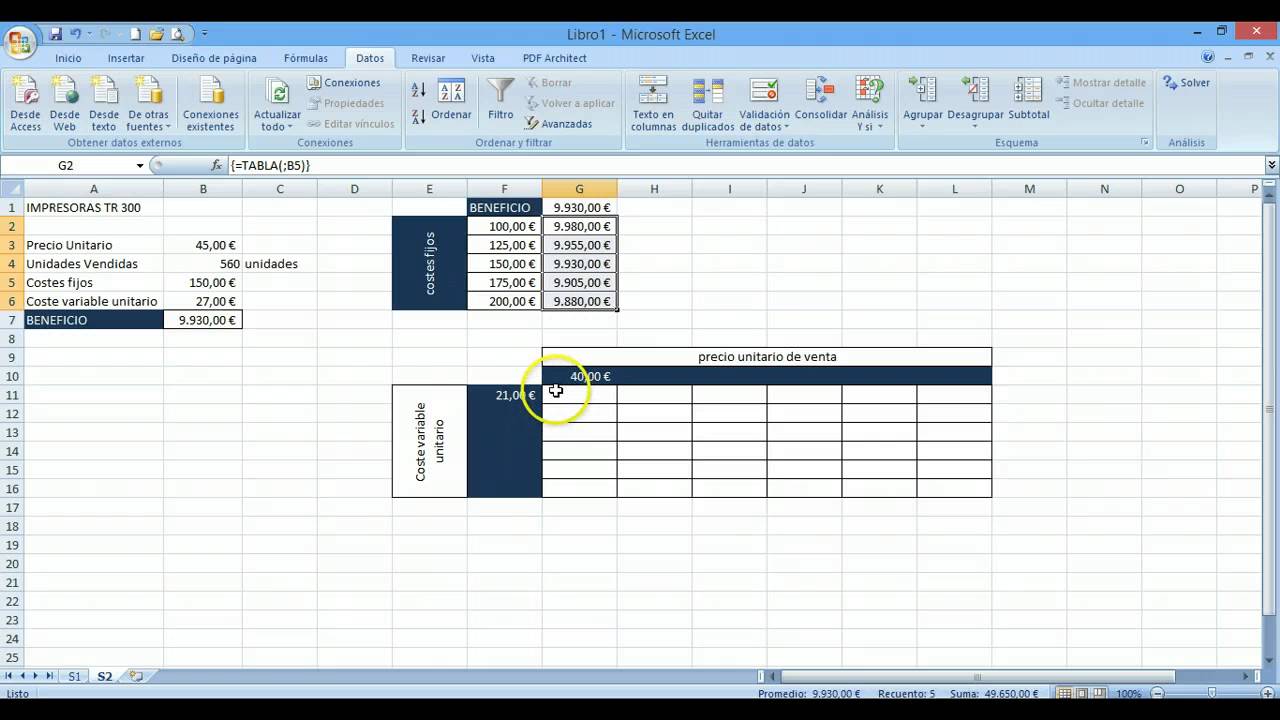Create new workbook from quick access toolbar
The height and width of the screenshot is (720, 1280).
(x=136, y=34)
